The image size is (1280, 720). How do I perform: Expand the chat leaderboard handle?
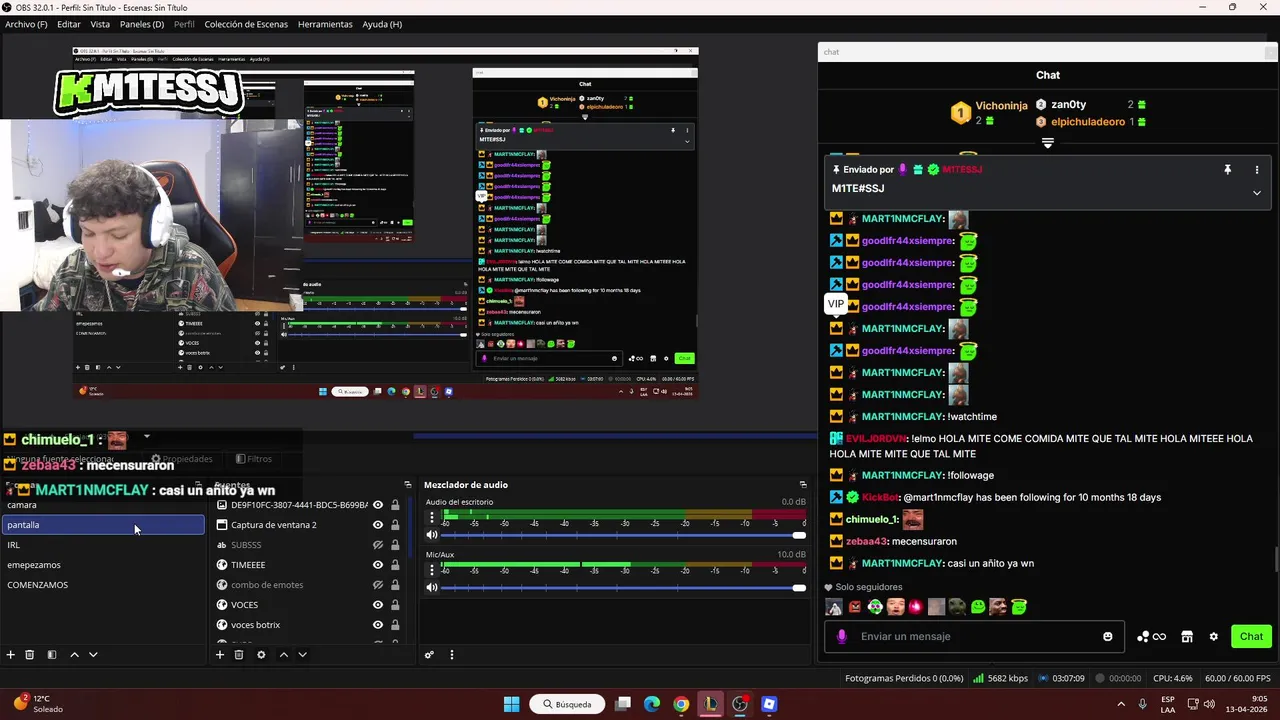point(1048,144)
